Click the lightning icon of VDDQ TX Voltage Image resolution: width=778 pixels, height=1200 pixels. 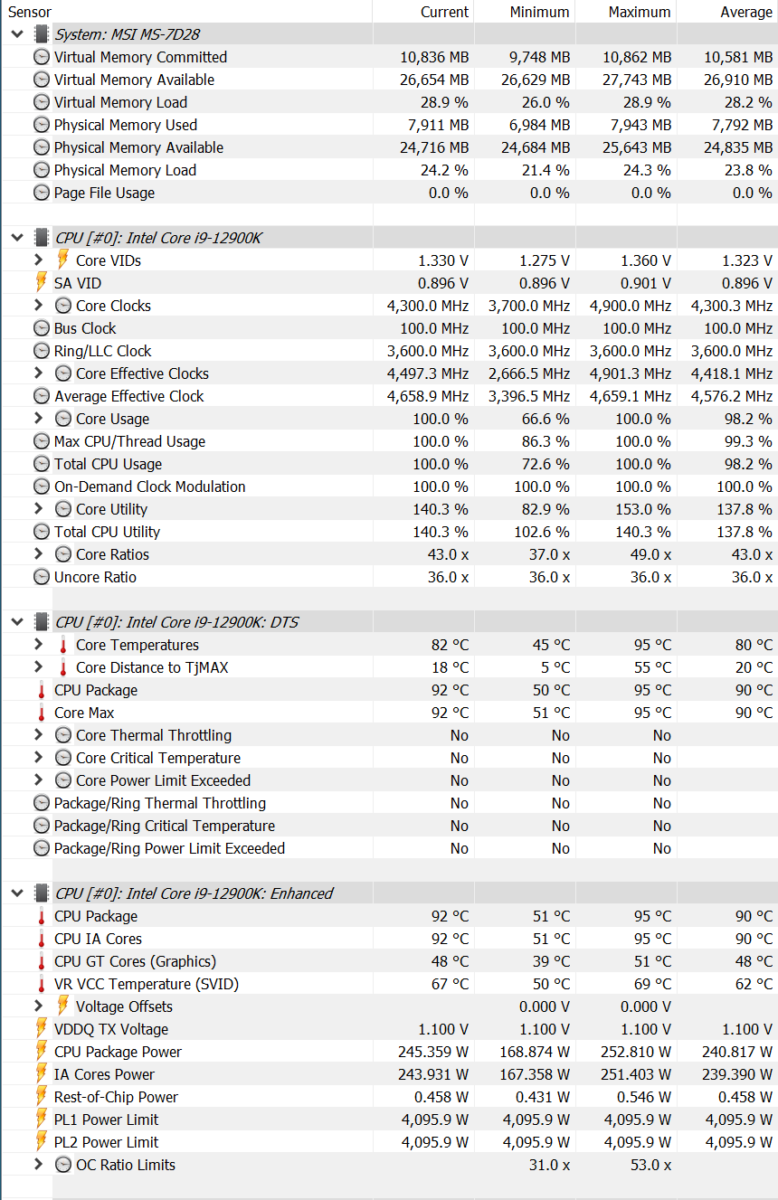pyautogui.click(x=41, y=1029)
